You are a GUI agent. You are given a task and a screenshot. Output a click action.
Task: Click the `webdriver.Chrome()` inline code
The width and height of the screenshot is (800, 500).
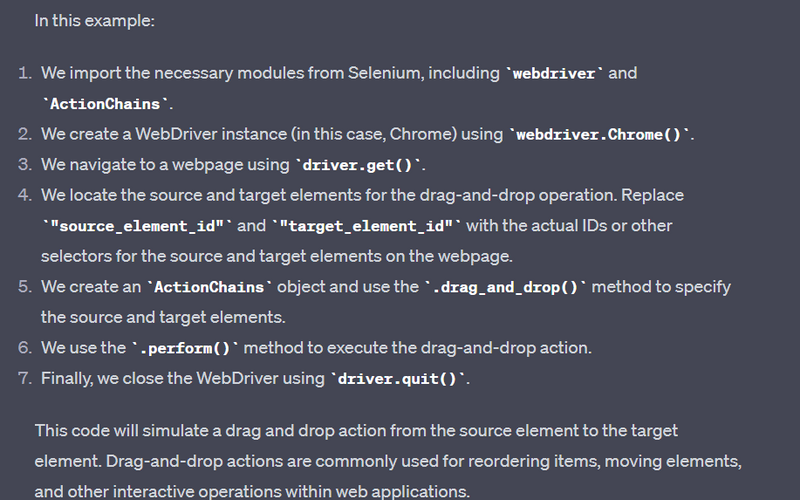[x=601, y=135]
